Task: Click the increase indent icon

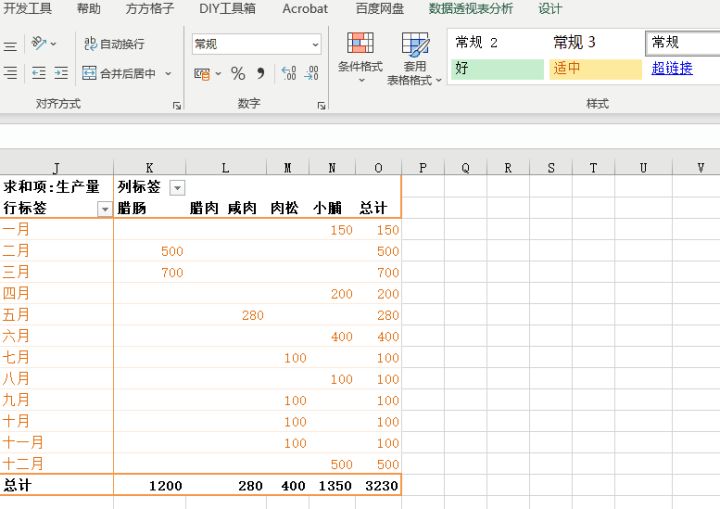Action: [x=61, y=73]
